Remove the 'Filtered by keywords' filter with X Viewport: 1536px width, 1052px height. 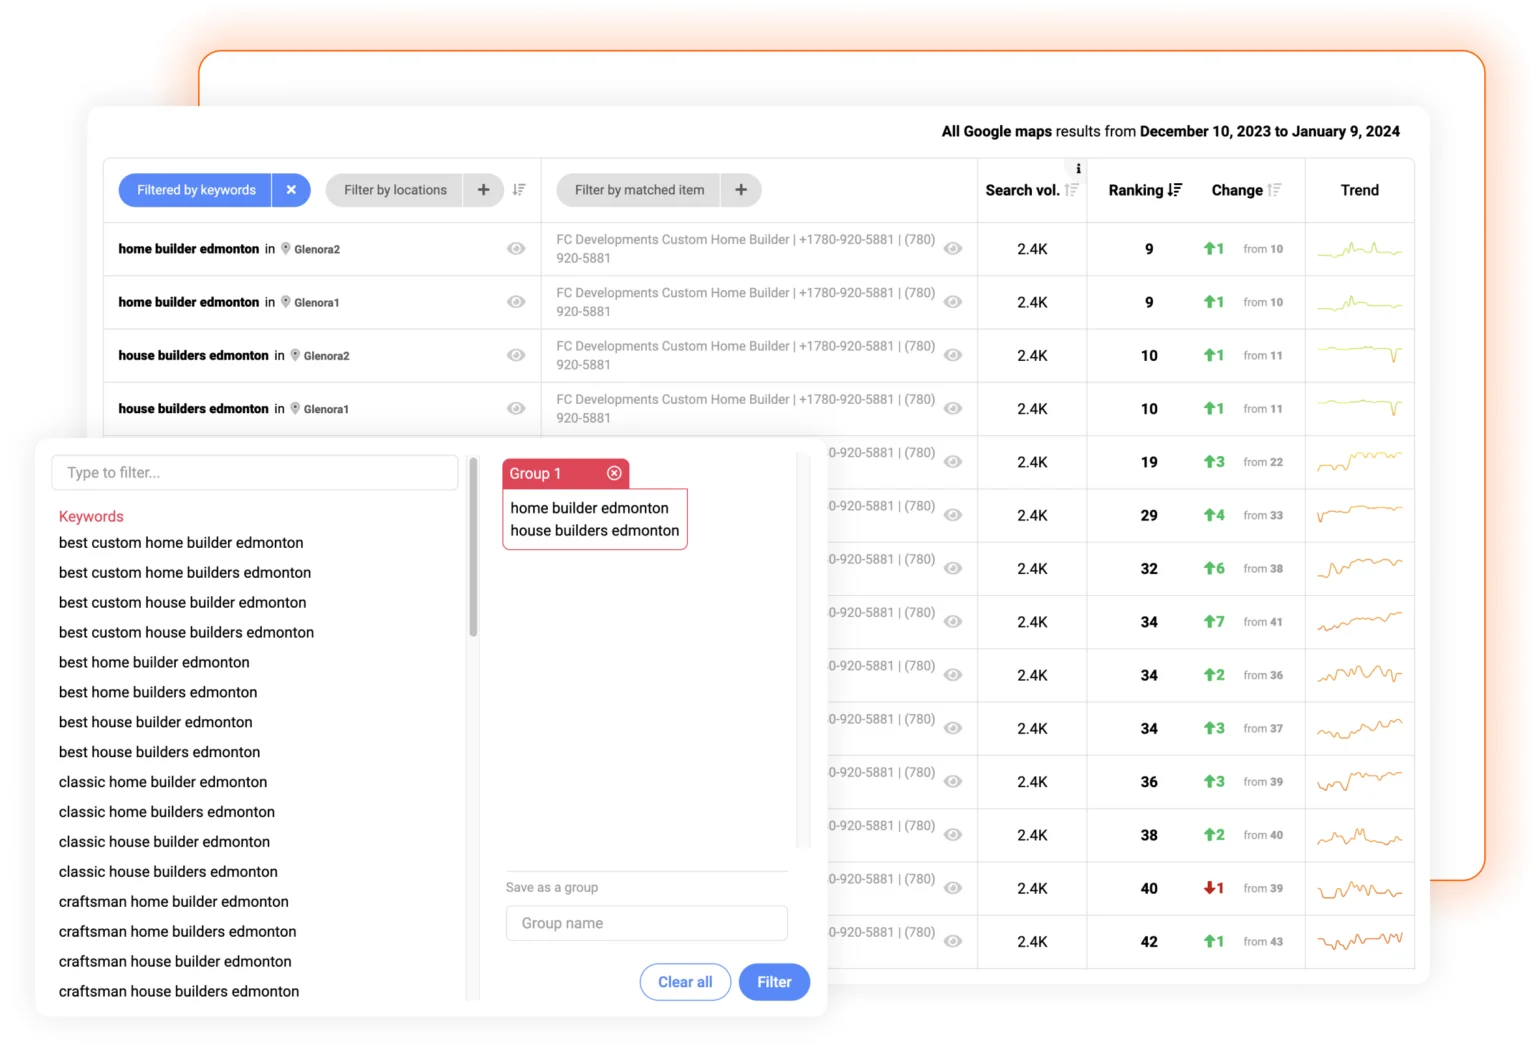291,190
